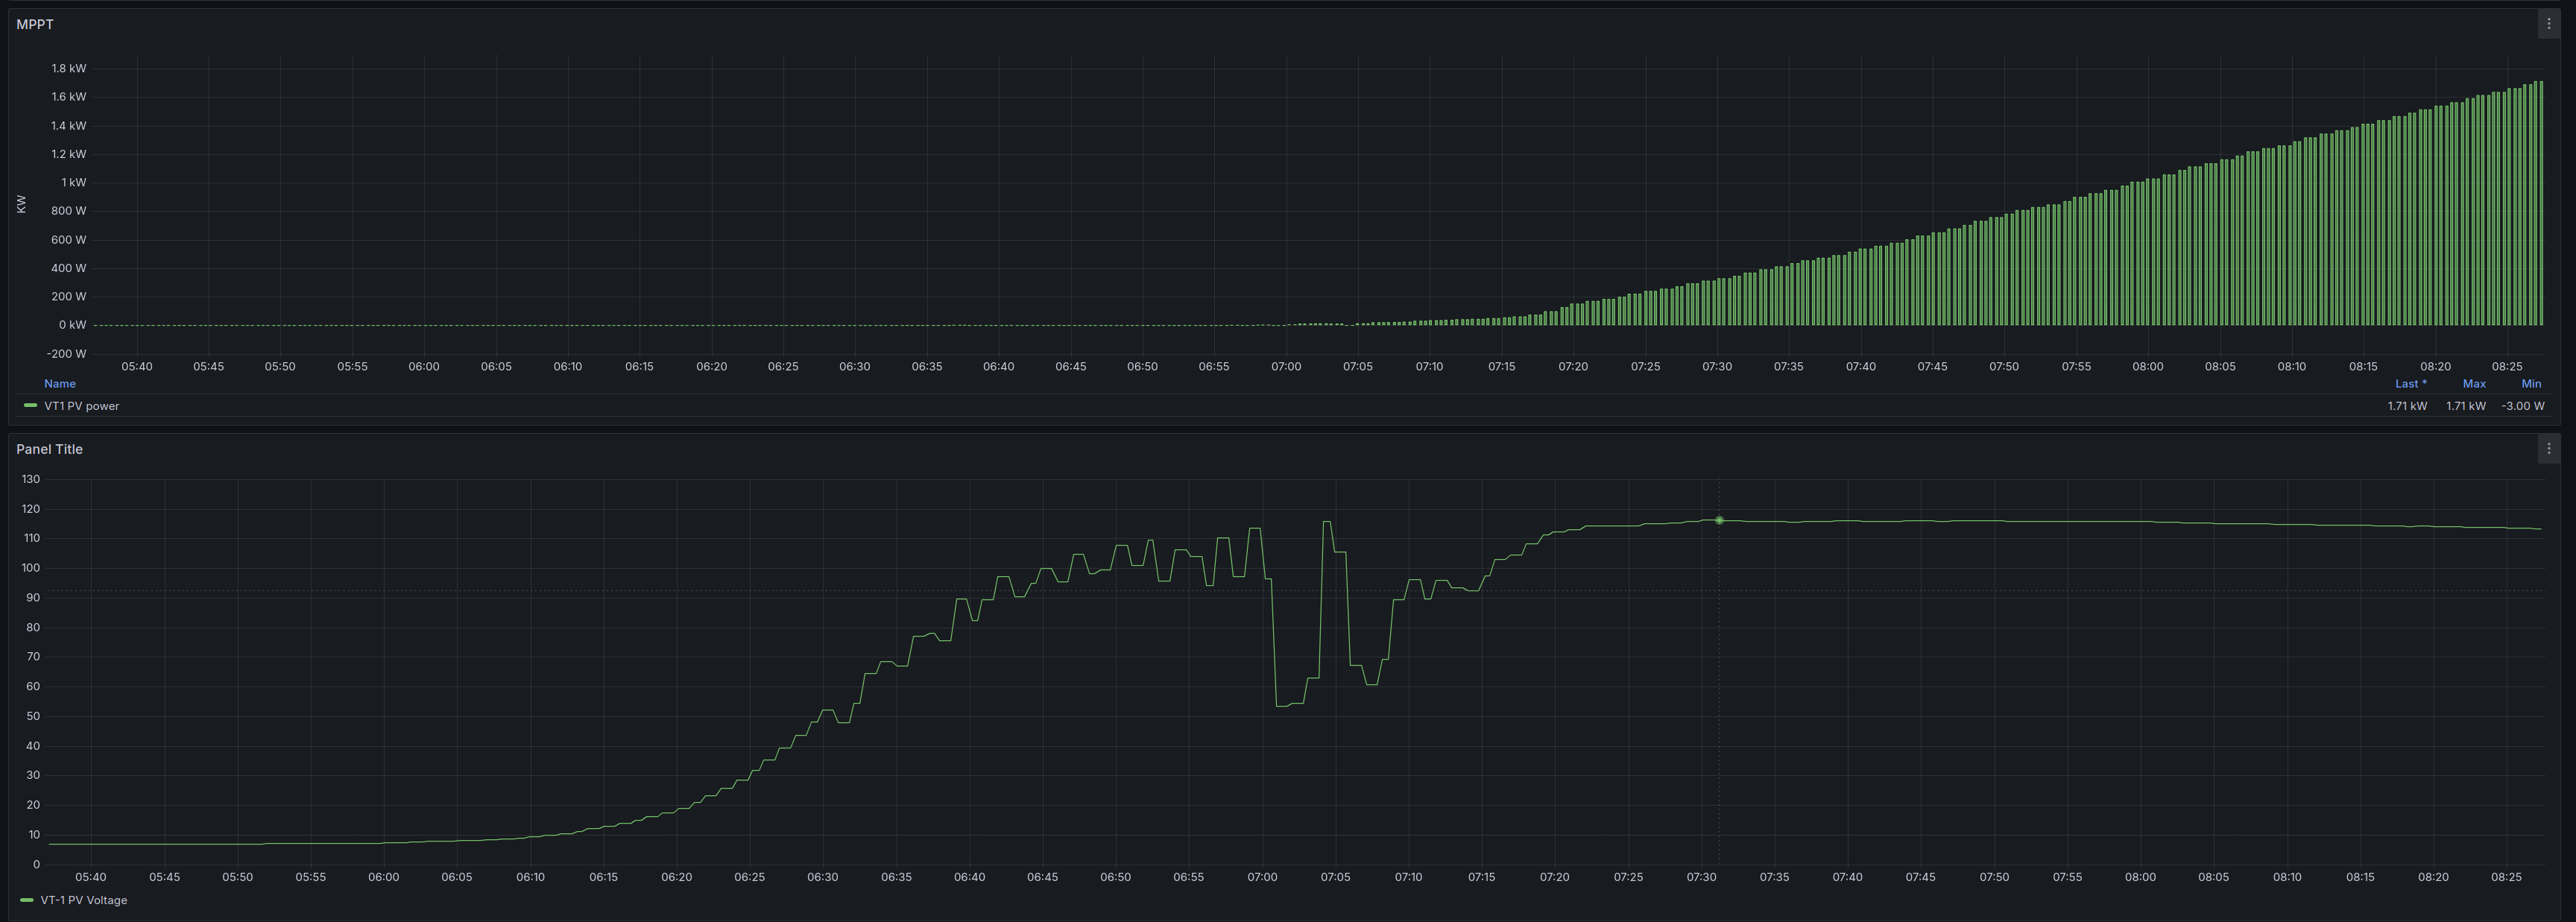Open the MPPT panel three-dot menu
The width and height of the screenshot is (2576, 922).
click(2548, 24)
